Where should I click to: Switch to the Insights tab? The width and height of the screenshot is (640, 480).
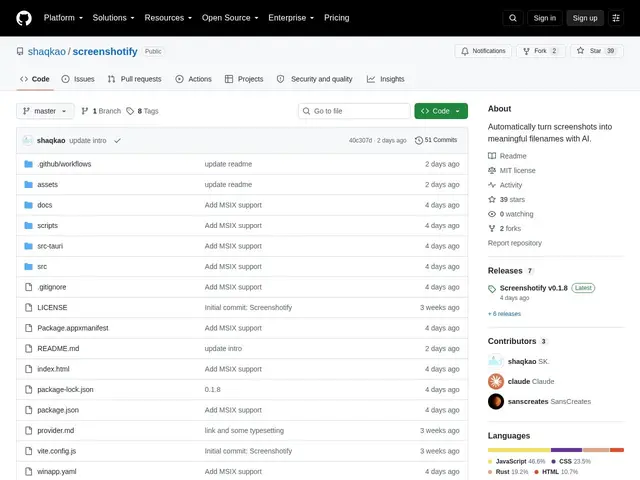tap(385, 79)
